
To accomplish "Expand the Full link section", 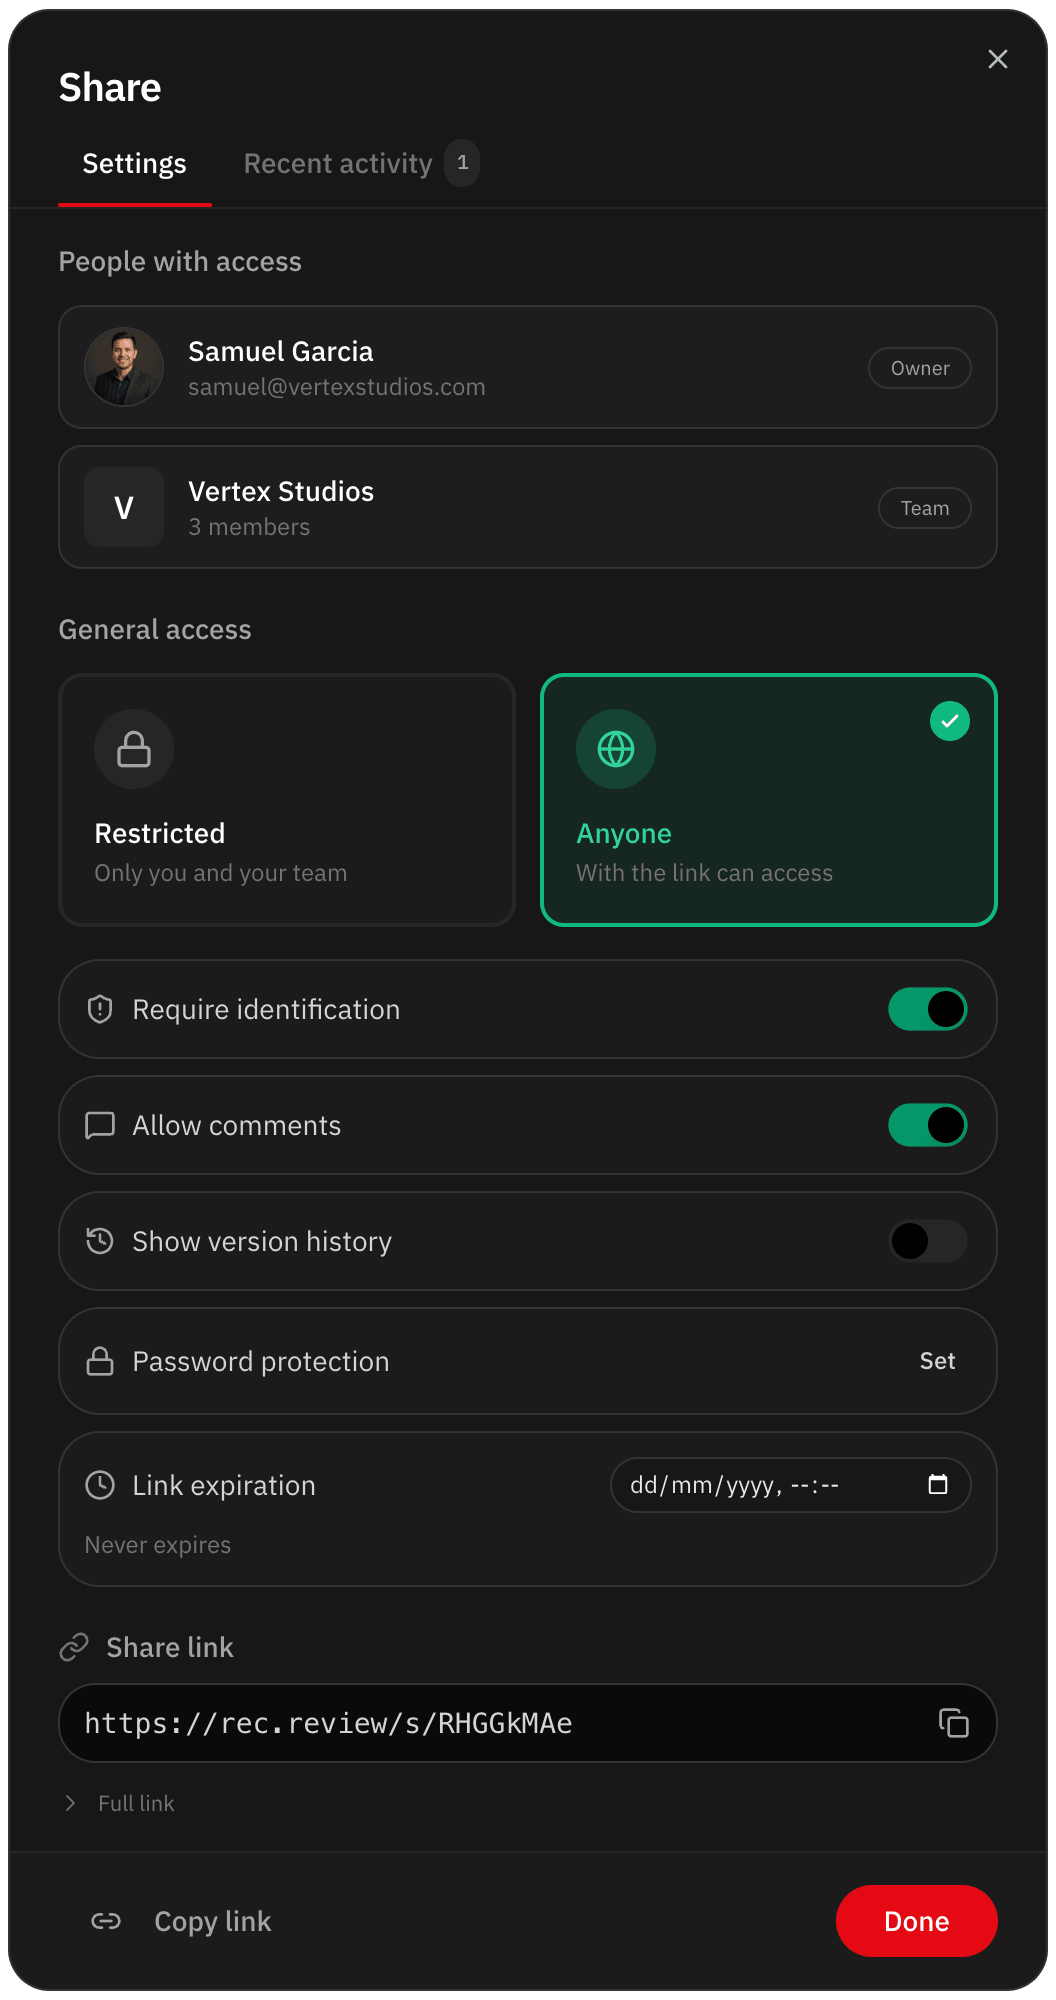I will (x=118, y=1803).
